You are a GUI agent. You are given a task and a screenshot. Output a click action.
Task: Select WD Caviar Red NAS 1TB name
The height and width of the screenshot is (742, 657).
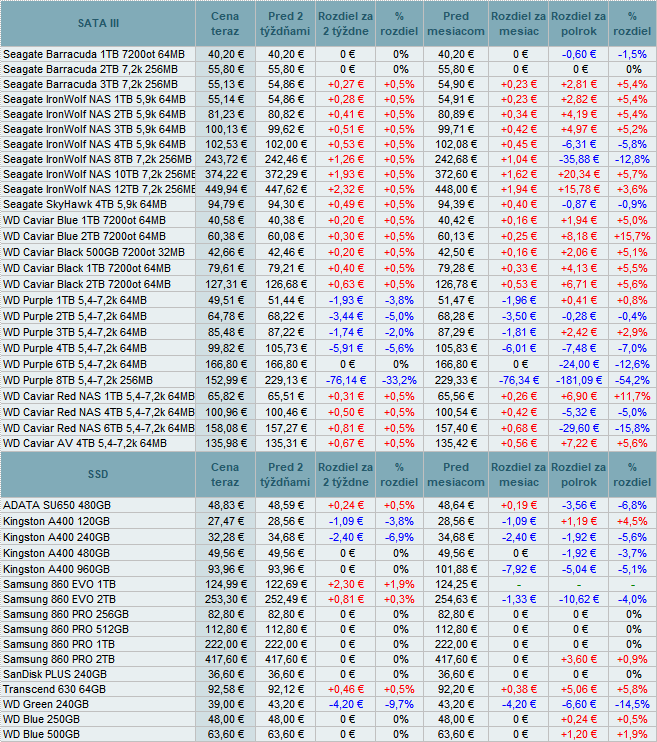click(99, 397)
